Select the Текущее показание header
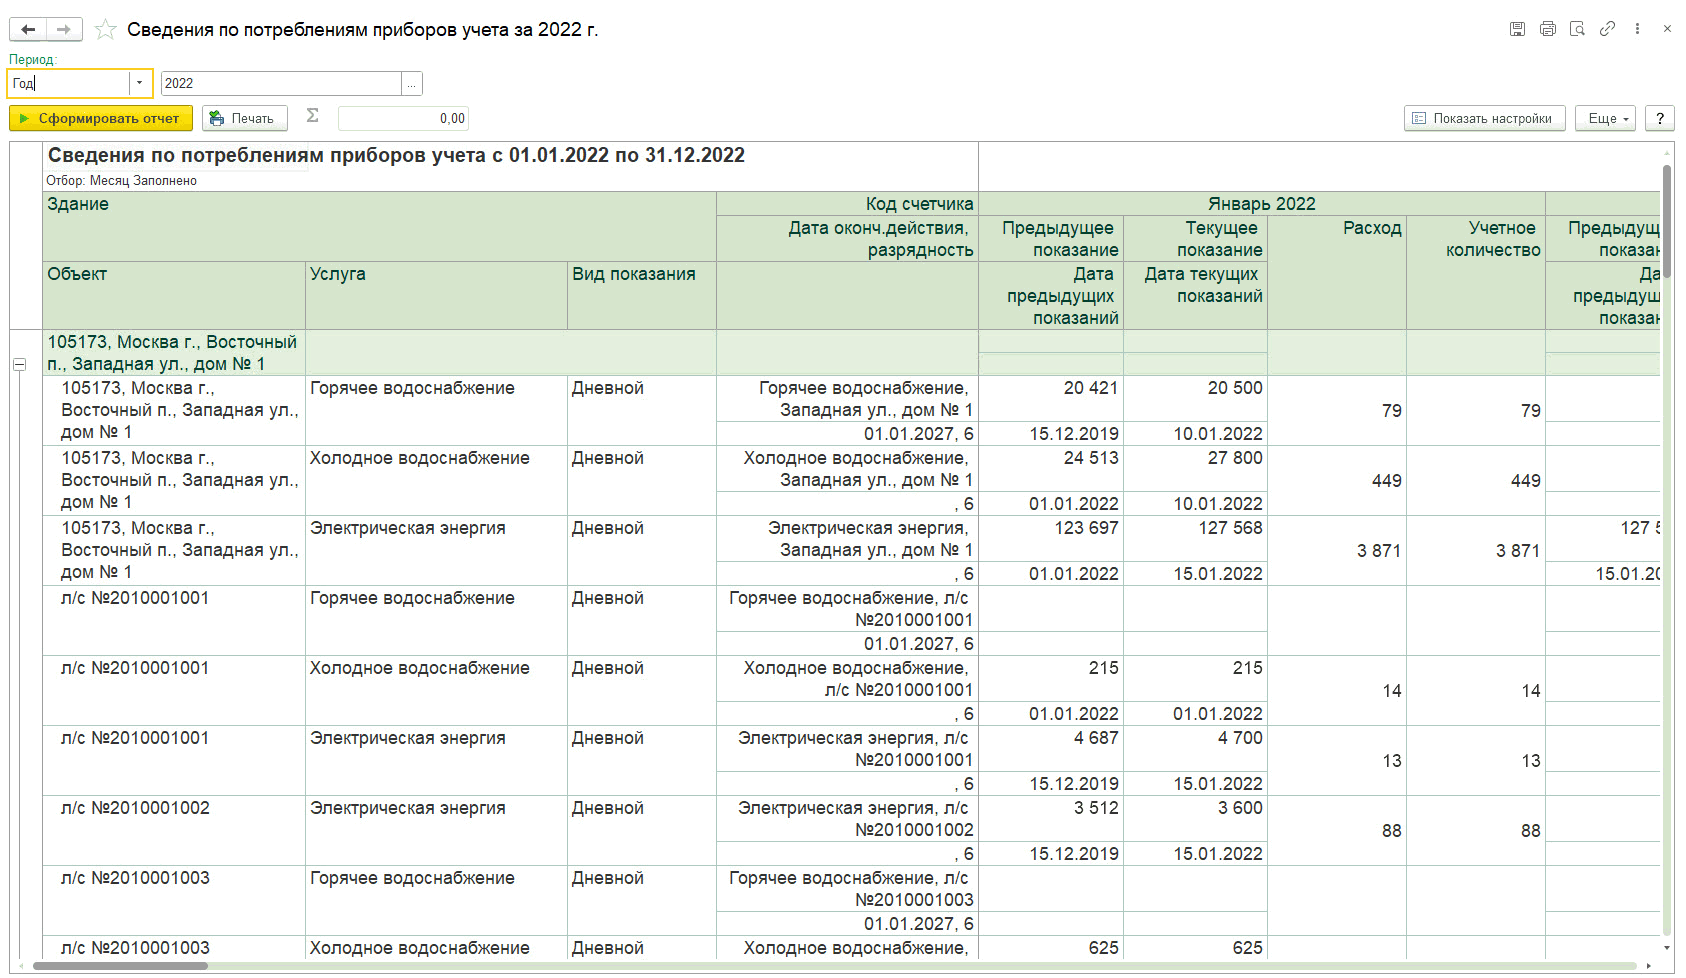The height and width of the screenshot is (978, 1686). click(1195, 239)
